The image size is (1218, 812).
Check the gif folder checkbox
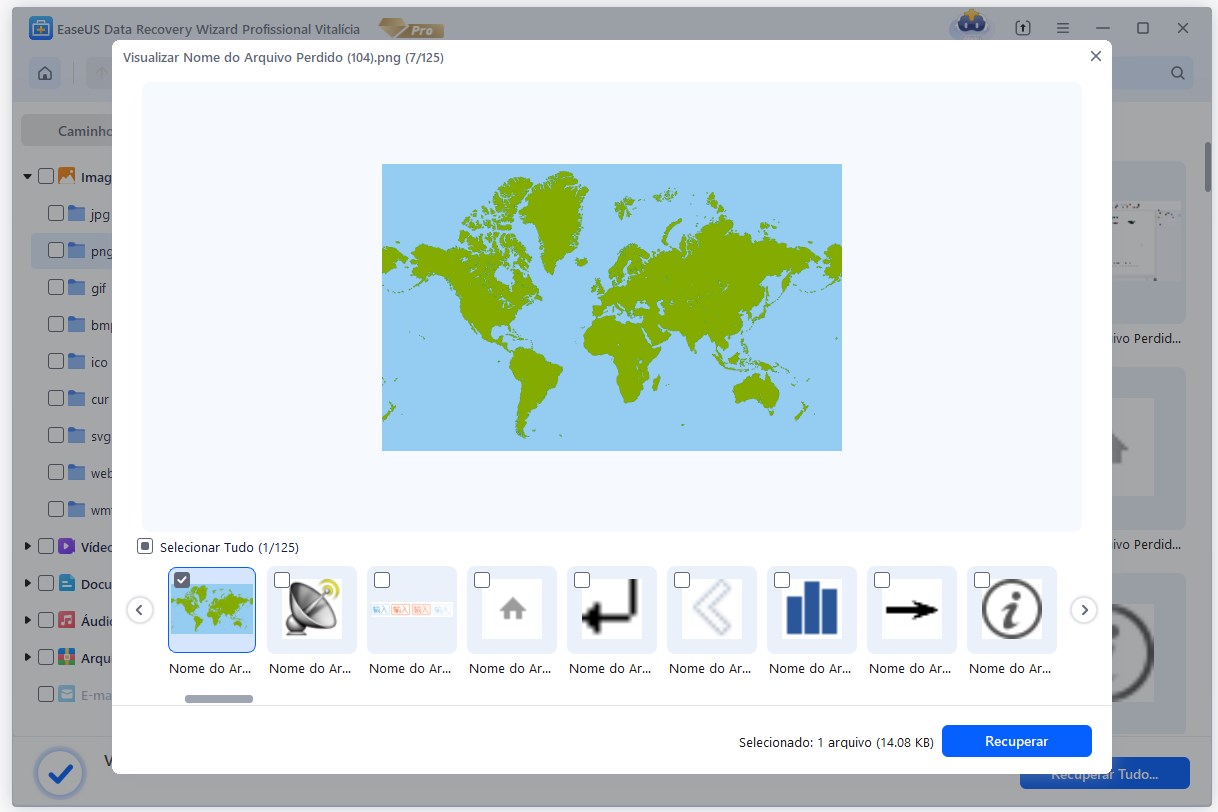click(56, 287)
